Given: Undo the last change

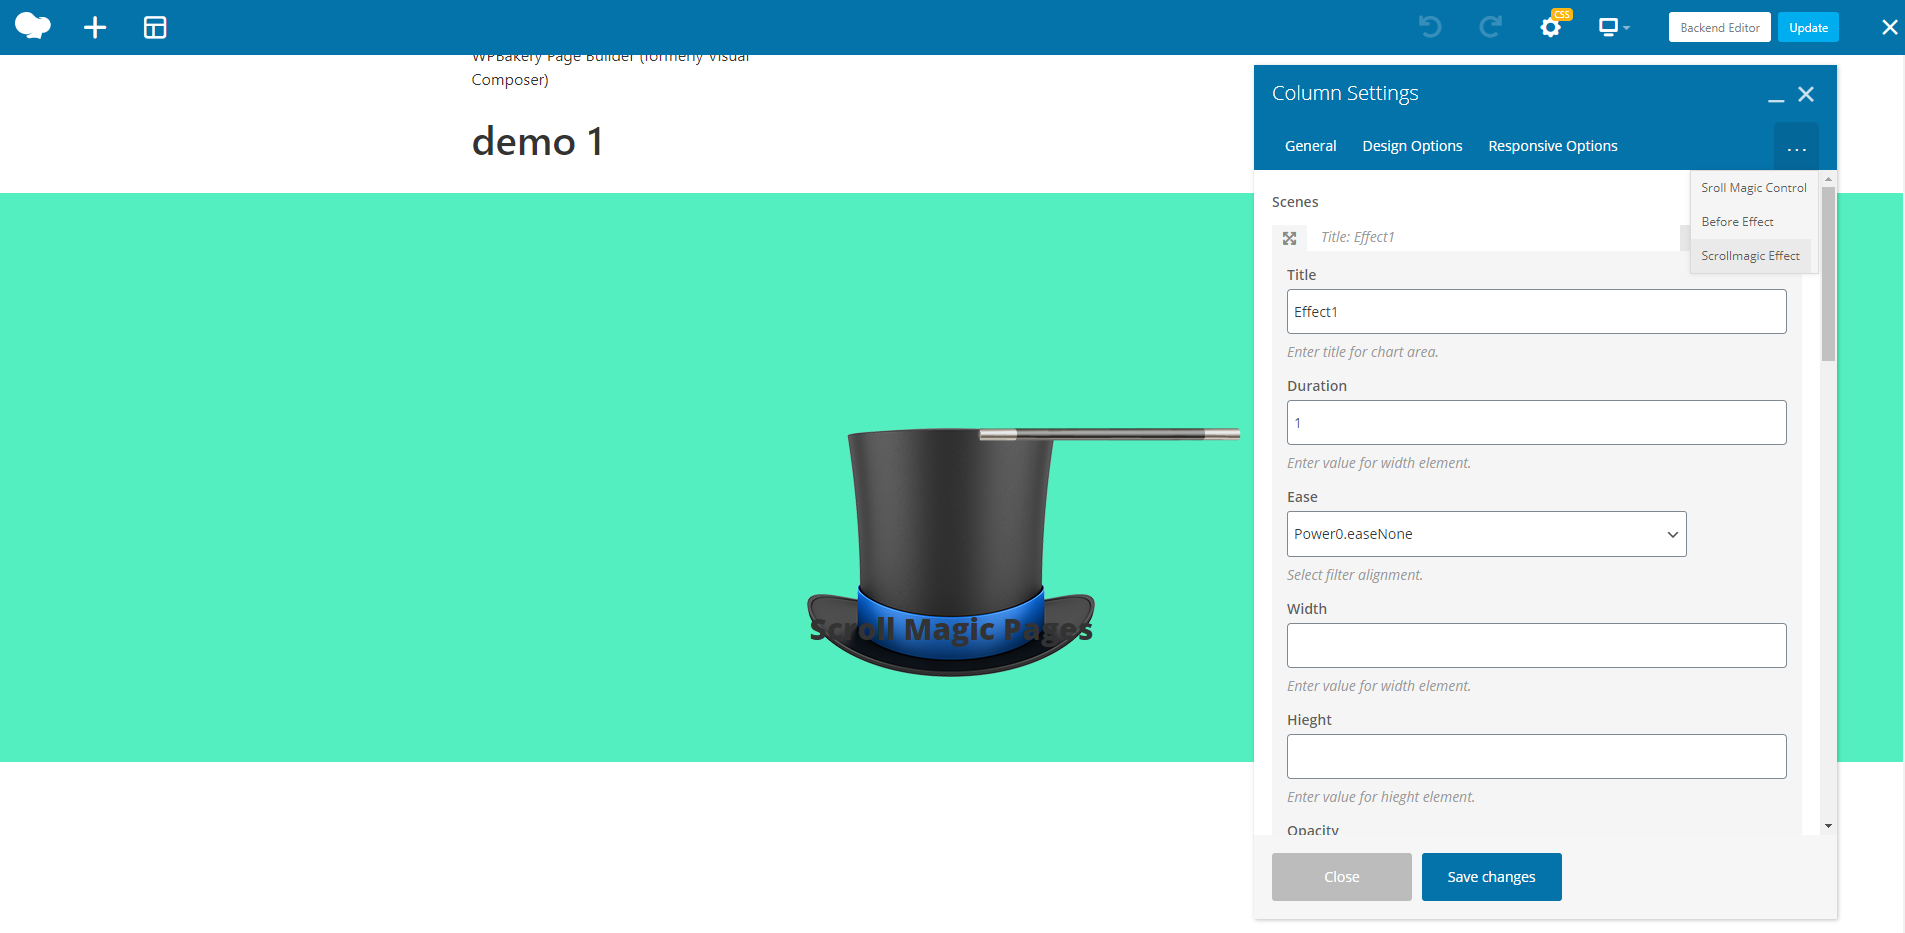Looking at the screenshot, I should pyautogui.click(x=1430, y=27).
